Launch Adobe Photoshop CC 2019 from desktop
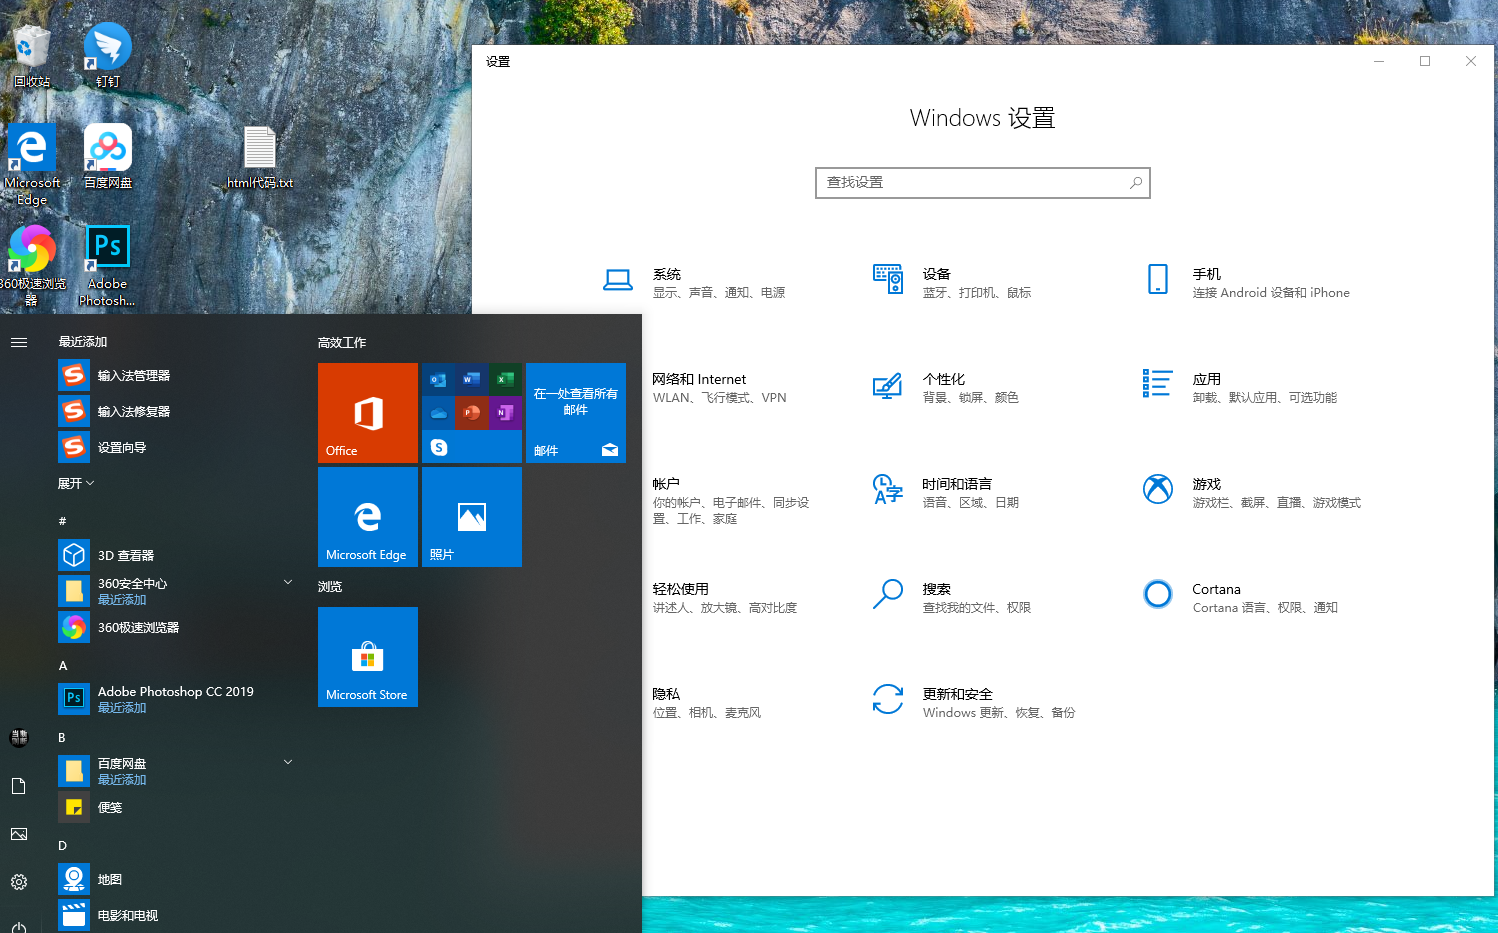The height and width of the screenshot is (933, 1498). (x=106, y=246)
